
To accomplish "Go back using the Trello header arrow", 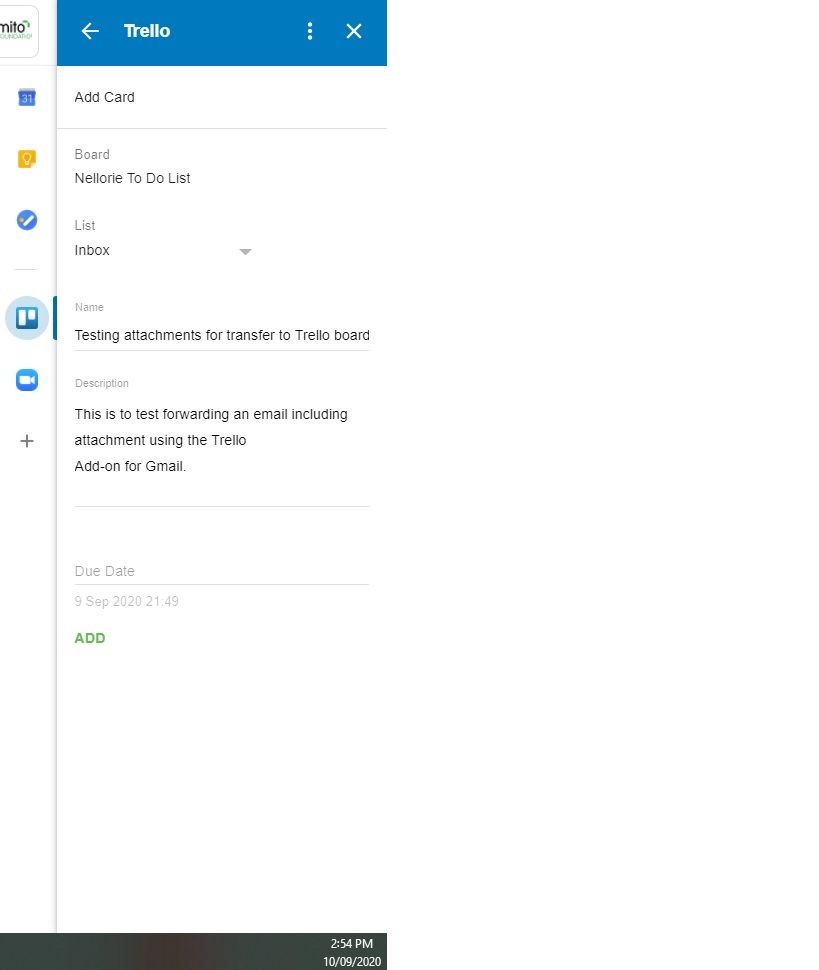I will click(90, 31).
